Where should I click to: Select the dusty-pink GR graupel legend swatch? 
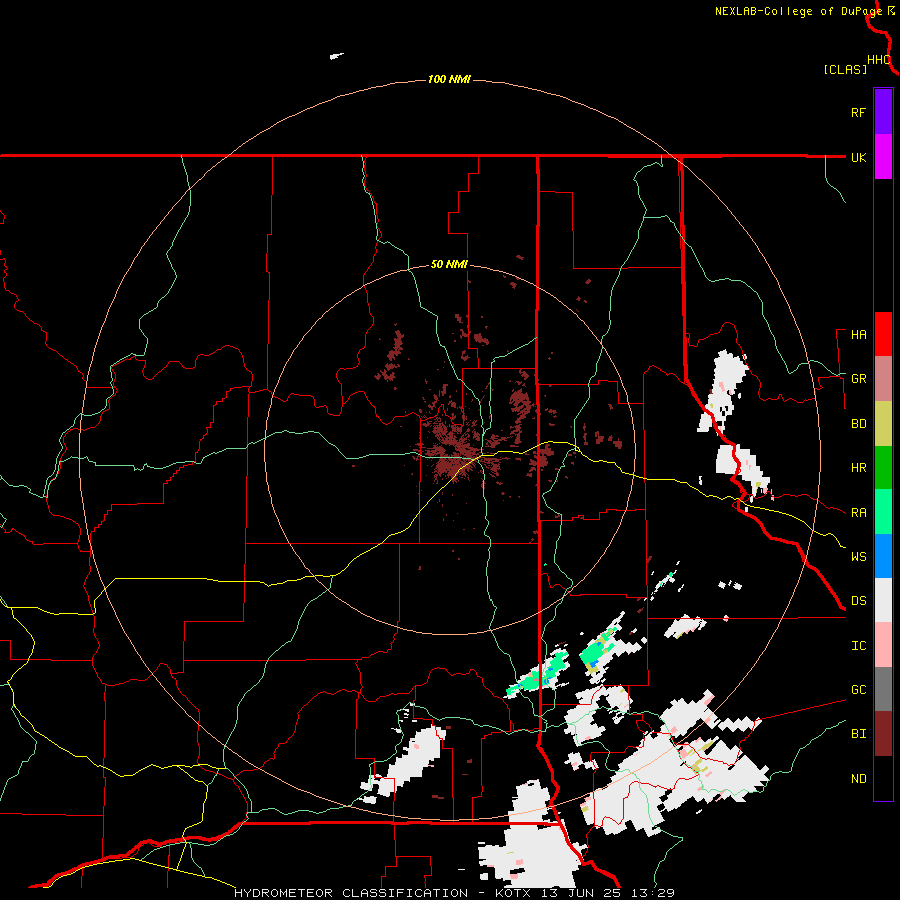(883, 378)
